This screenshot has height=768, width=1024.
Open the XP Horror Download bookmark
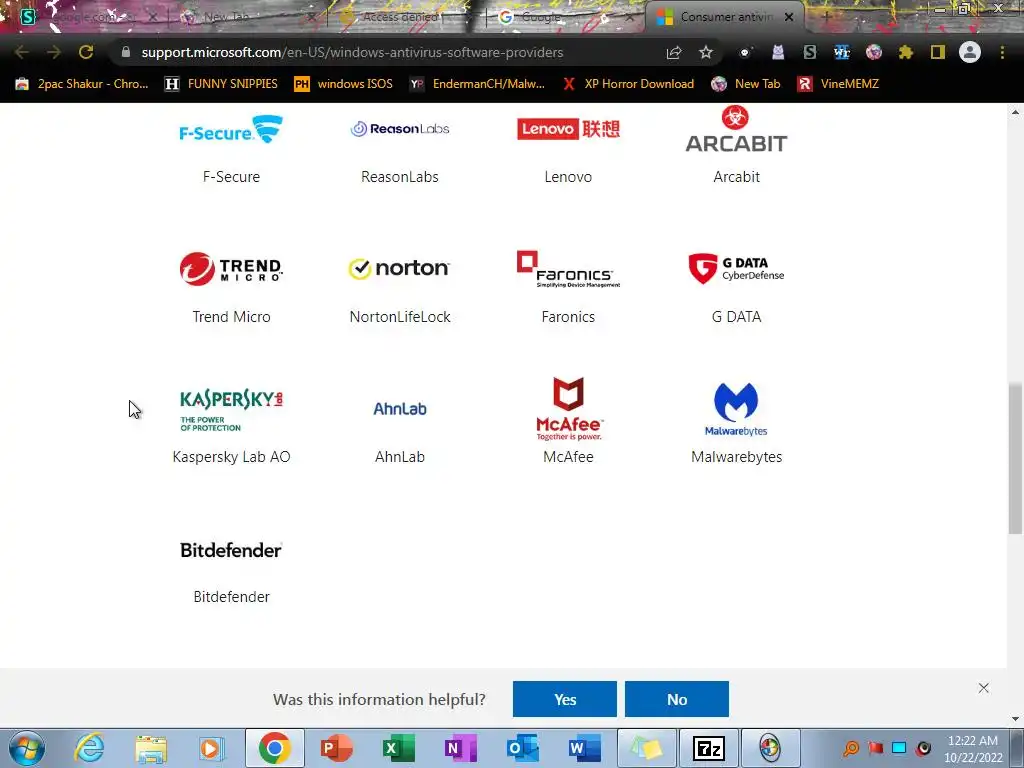[628, 84]
